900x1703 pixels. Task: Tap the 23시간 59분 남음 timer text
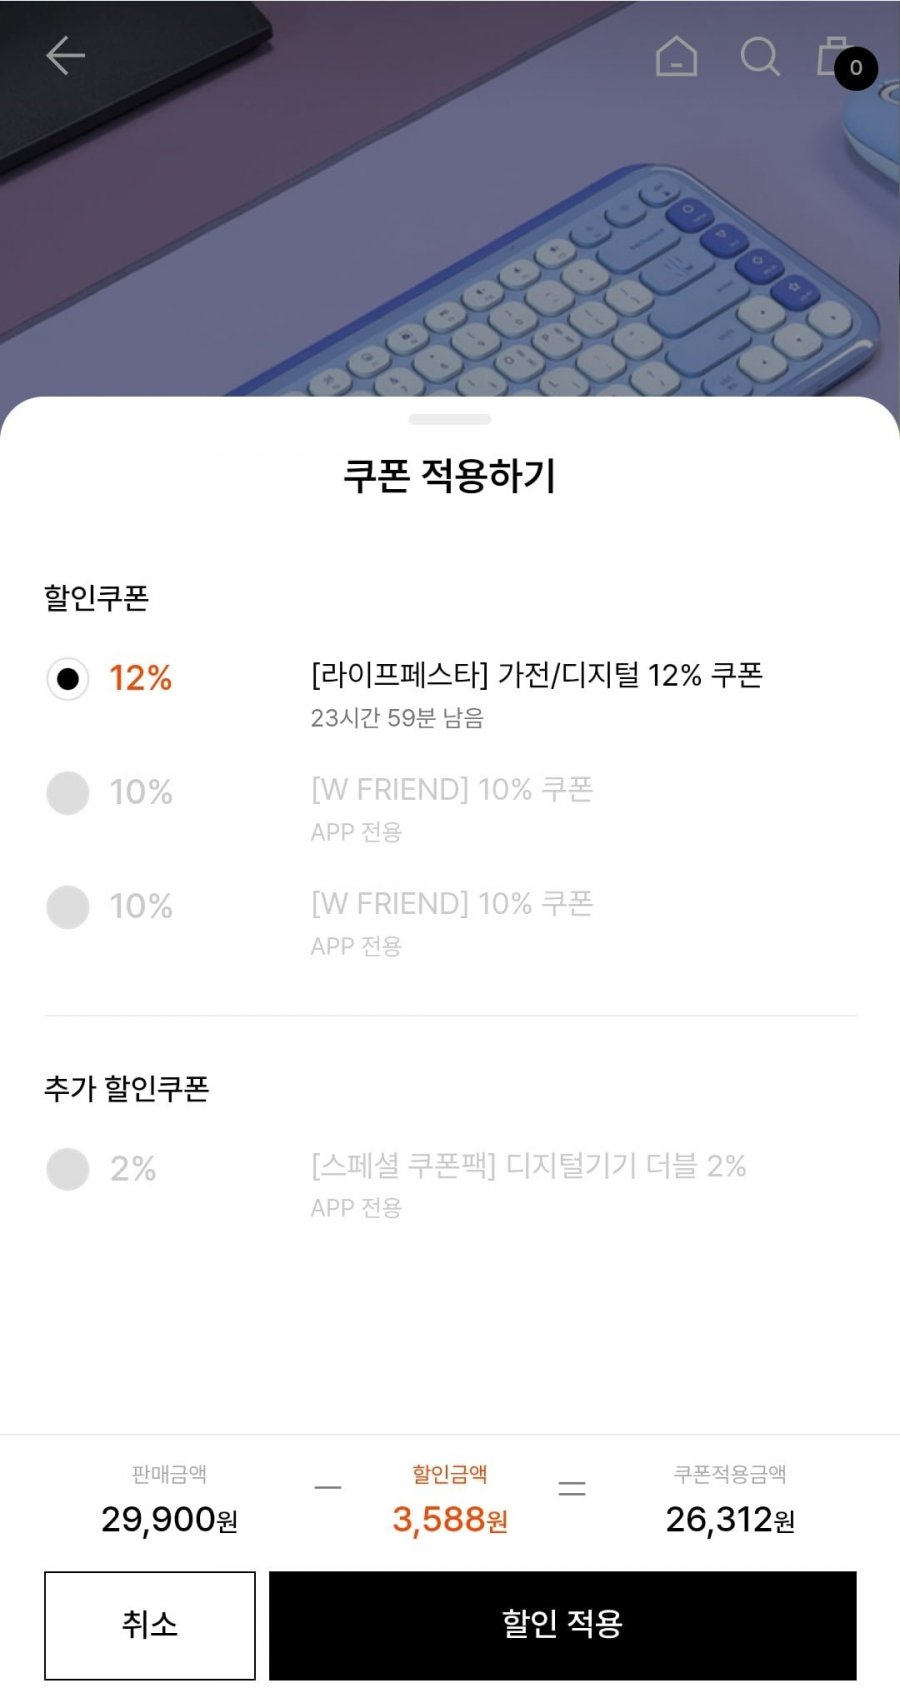pos(397,718)
